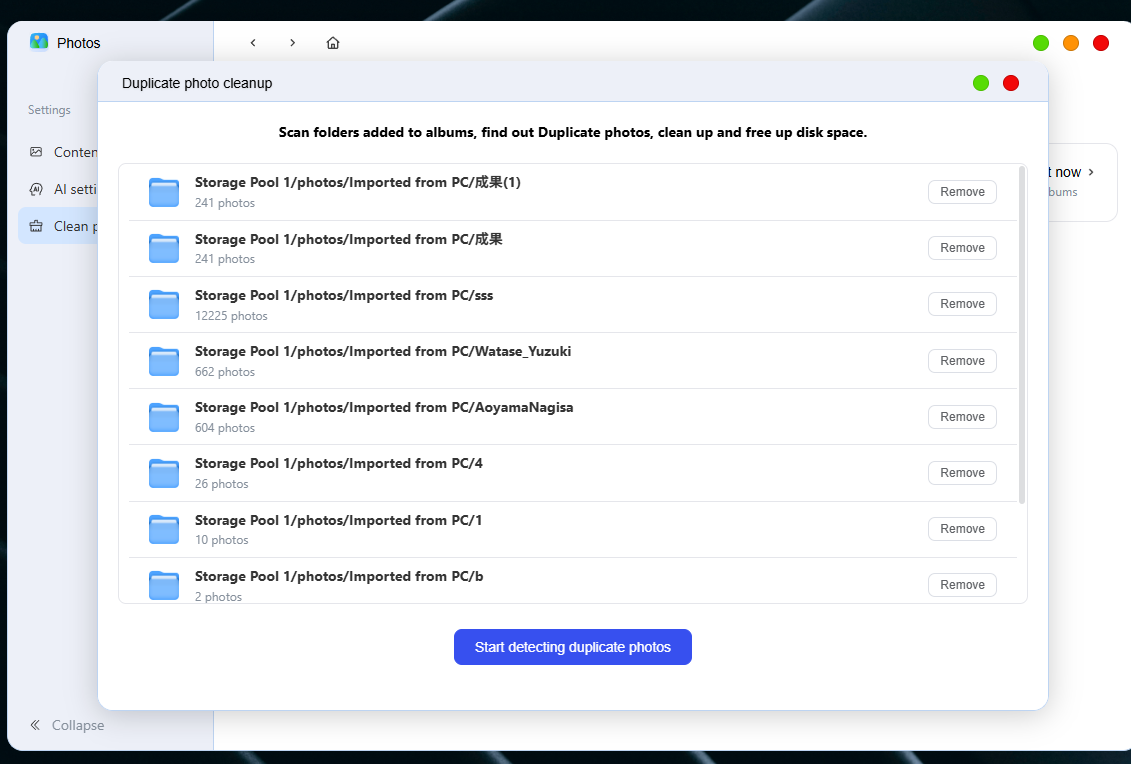The image size is (1131, 764).
Task: Click the Clean sidebar icon
Action: tap(36, 226)
